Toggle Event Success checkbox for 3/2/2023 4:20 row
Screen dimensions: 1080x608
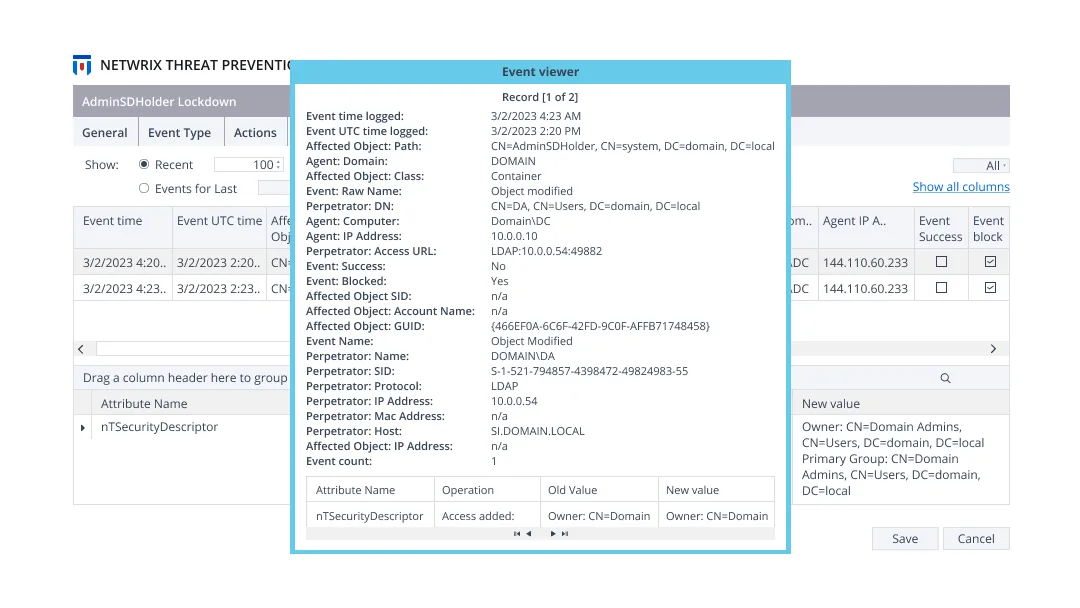pyautogui.click(x=941, y=262)
